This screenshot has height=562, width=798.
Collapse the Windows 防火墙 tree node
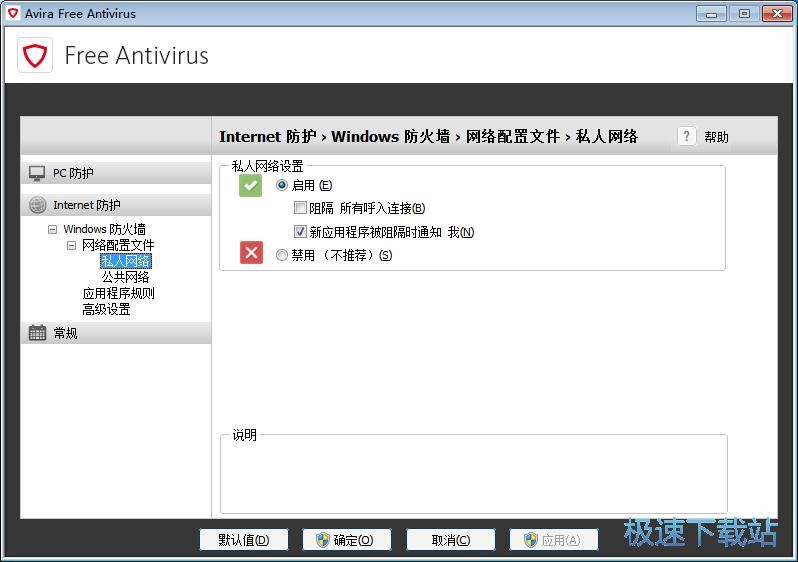52,230
